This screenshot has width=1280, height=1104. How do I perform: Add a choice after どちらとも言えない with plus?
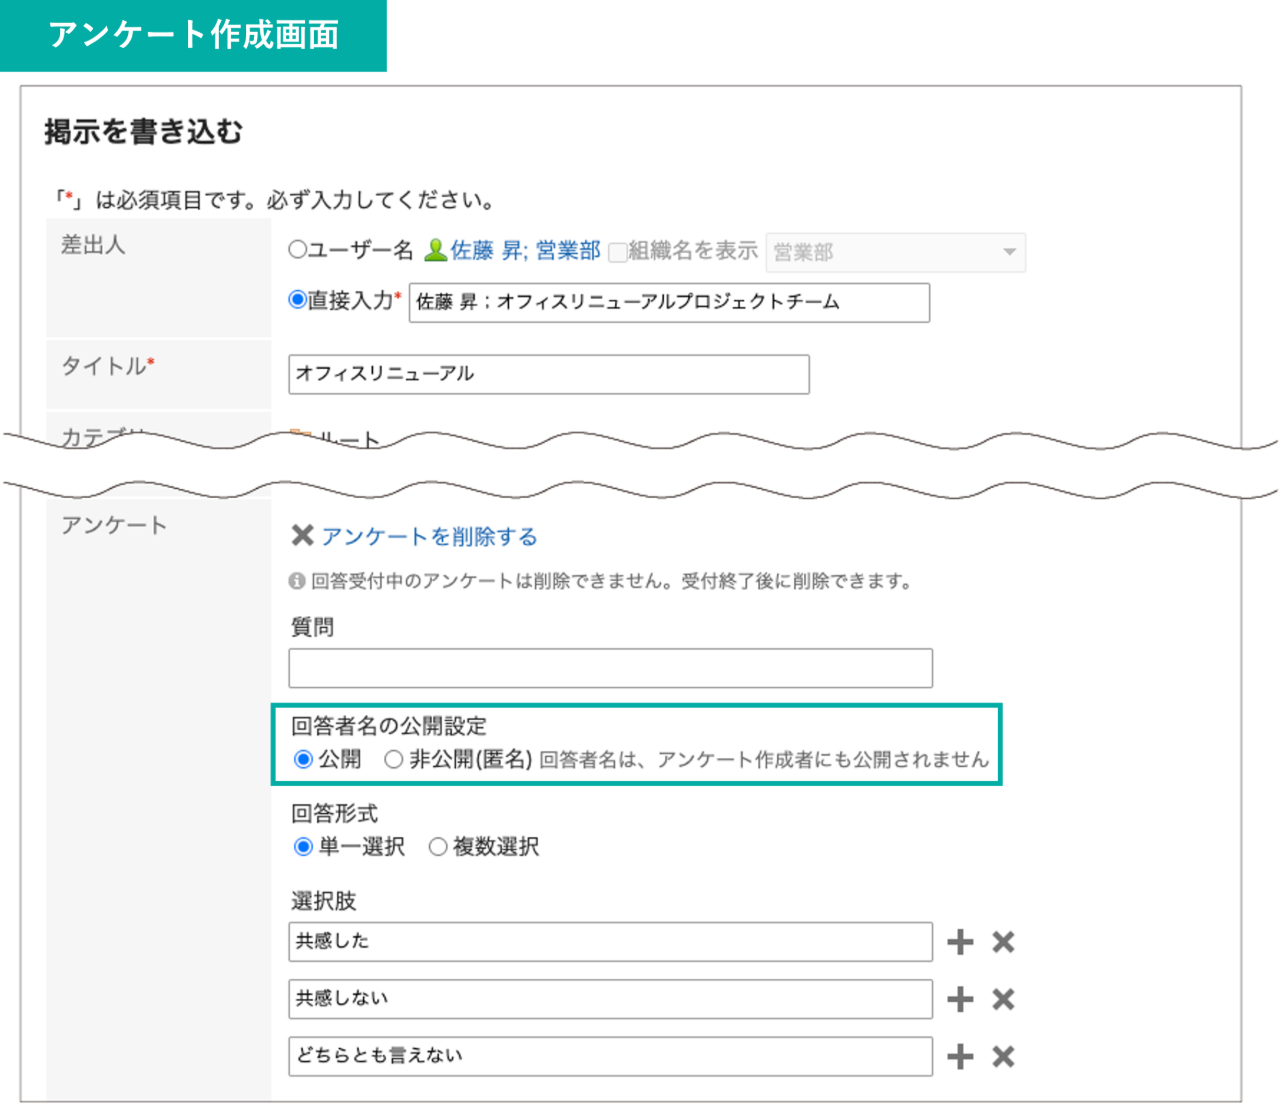tap(960, 1057)
